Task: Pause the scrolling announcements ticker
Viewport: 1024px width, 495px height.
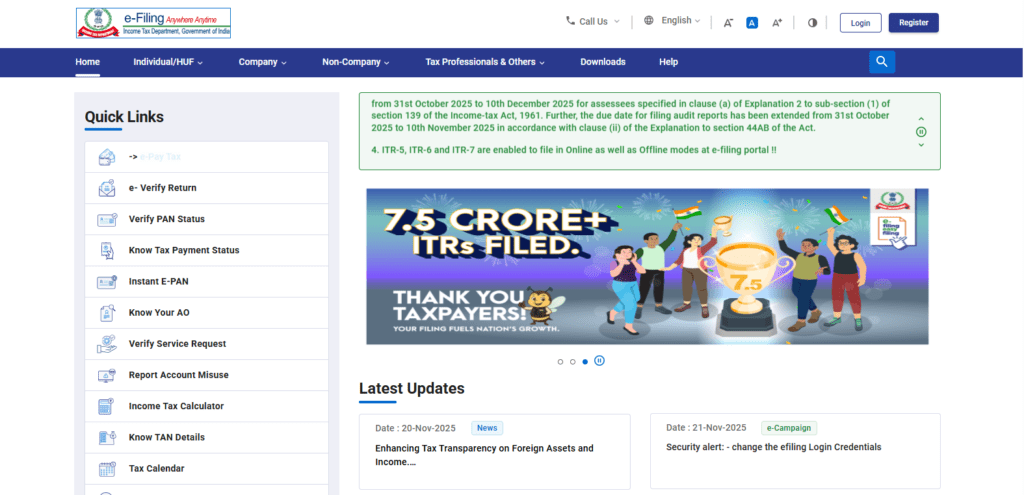Action: 921,132
